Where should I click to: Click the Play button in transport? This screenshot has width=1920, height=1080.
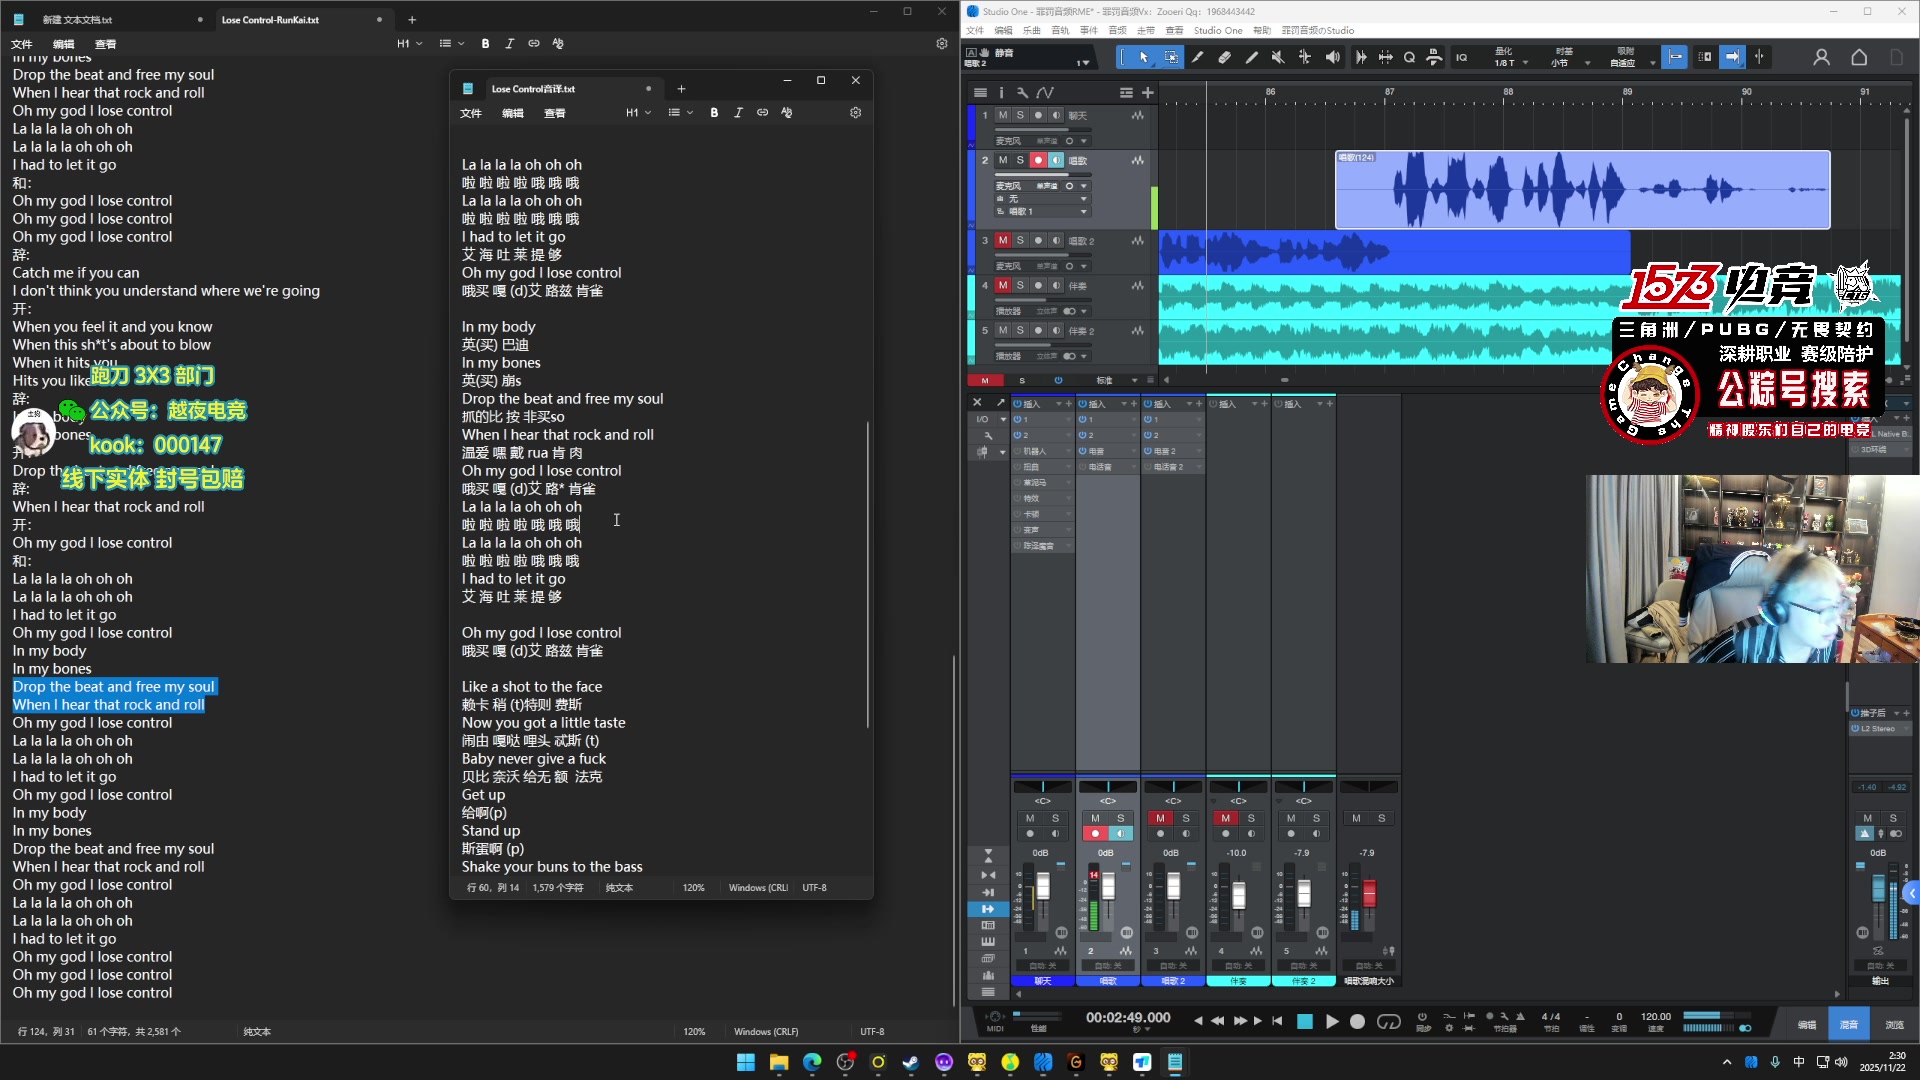pos(1332,1022)
